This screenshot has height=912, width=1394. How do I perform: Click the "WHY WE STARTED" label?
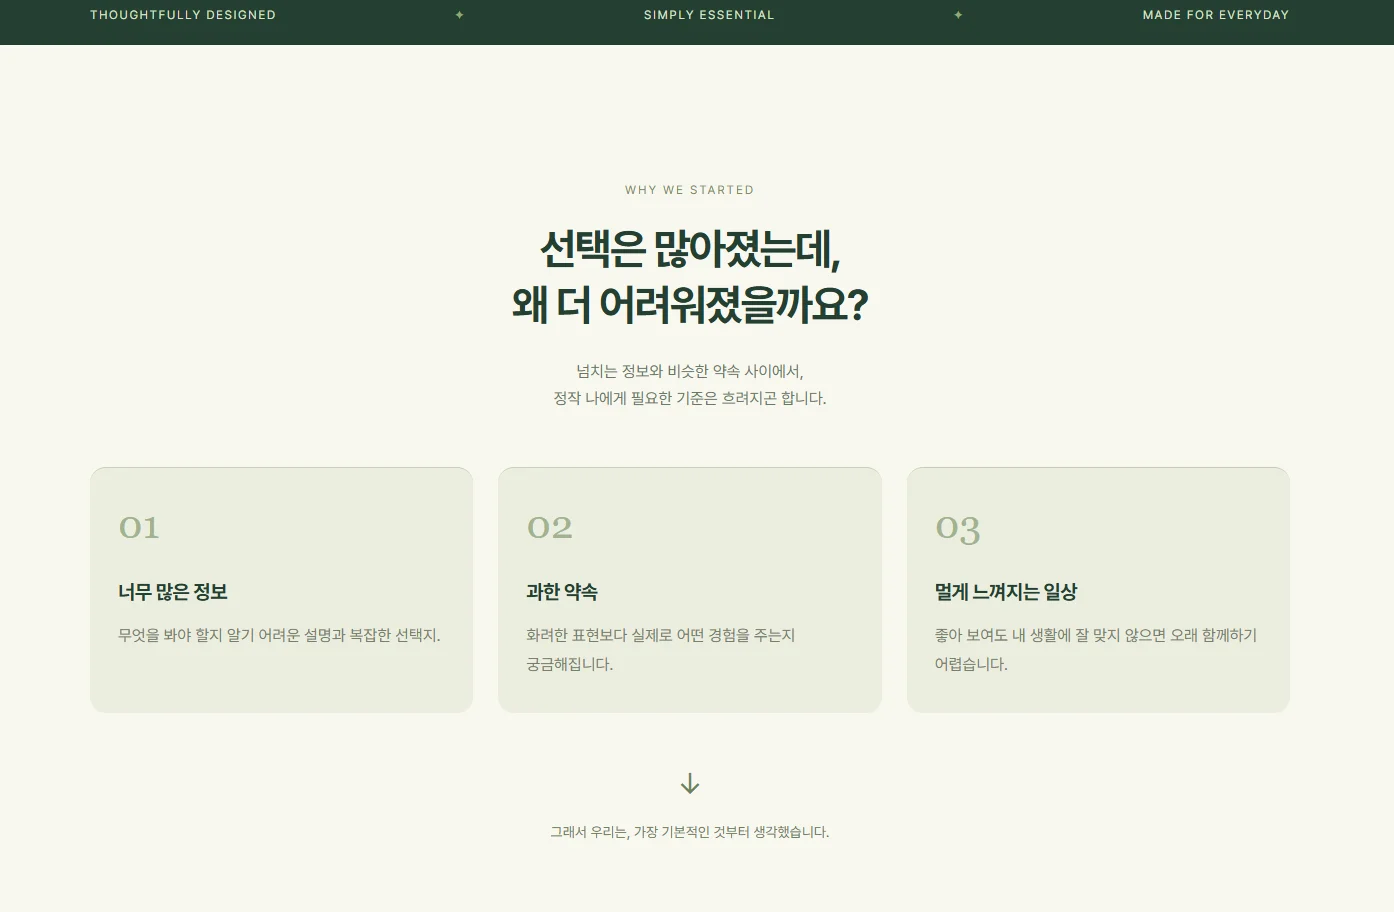(x=690, y=190)
